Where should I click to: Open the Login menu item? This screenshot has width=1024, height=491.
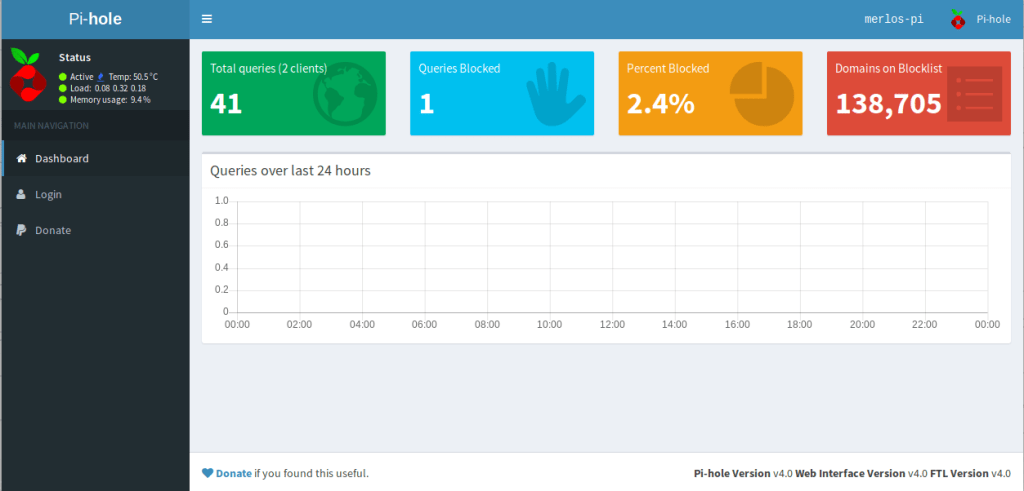pyautogui.click(x=95, y=194)
